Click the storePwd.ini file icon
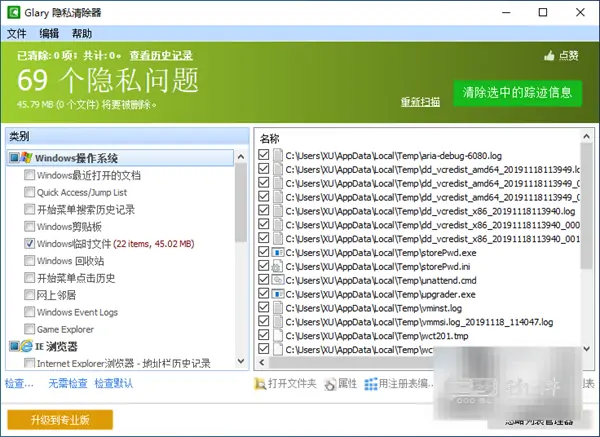 coord(277,266)
